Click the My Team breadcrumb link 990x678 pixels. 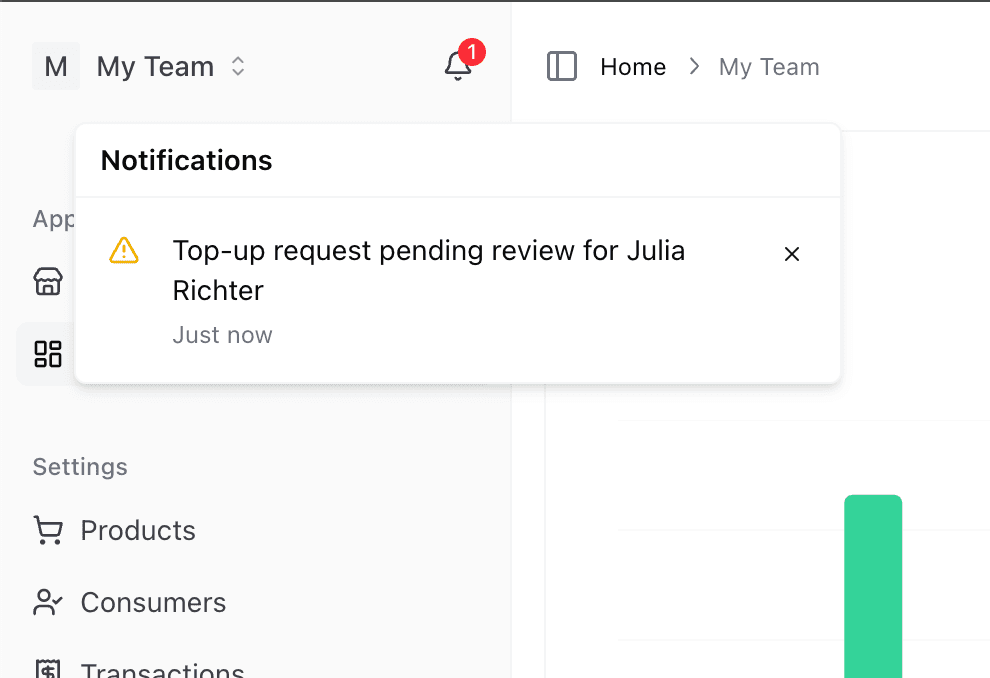coord(769,67)
